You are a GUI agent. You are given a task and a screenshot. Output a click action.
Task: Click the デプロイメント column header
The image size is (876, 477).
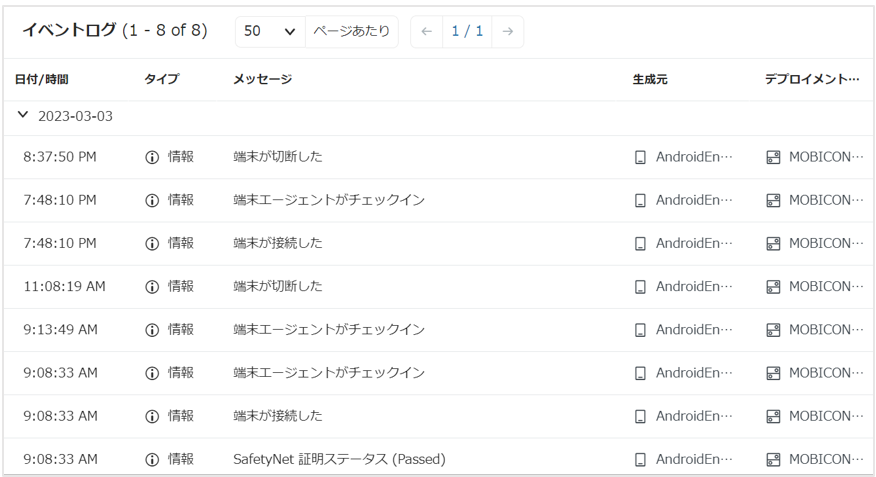[811, 79]
